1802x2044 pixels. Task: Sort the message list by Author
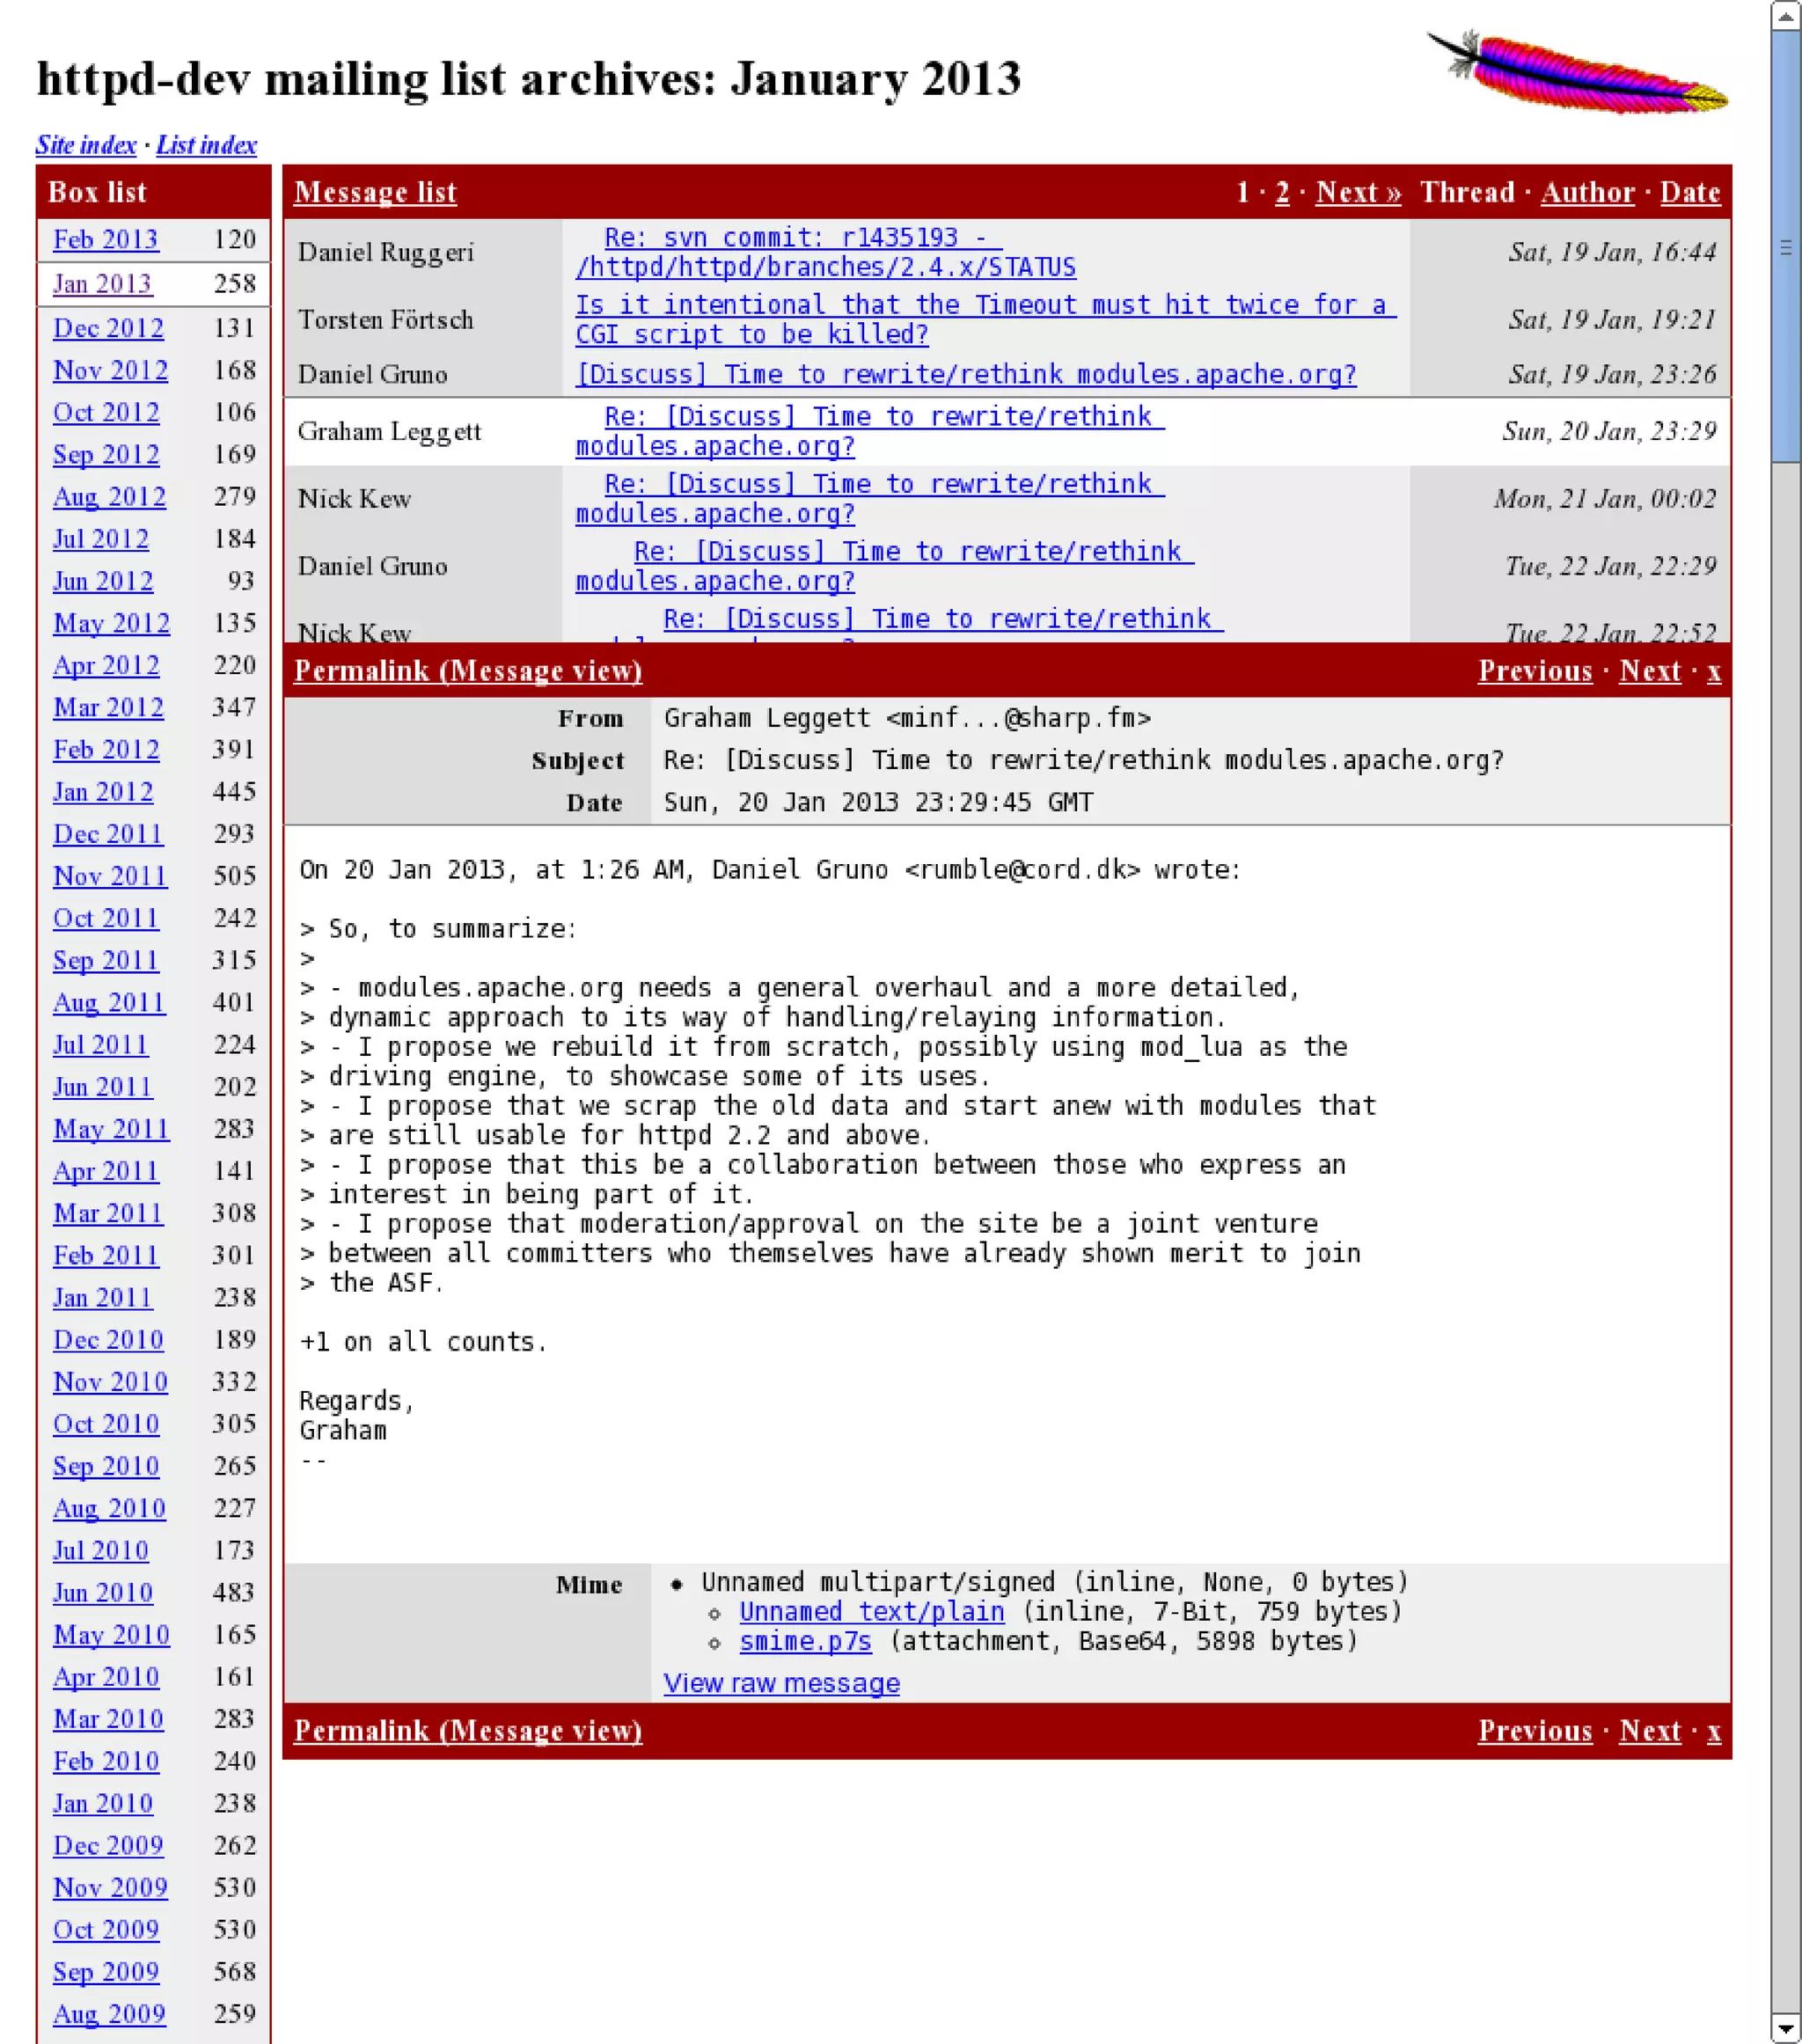tap(1587, 192)
